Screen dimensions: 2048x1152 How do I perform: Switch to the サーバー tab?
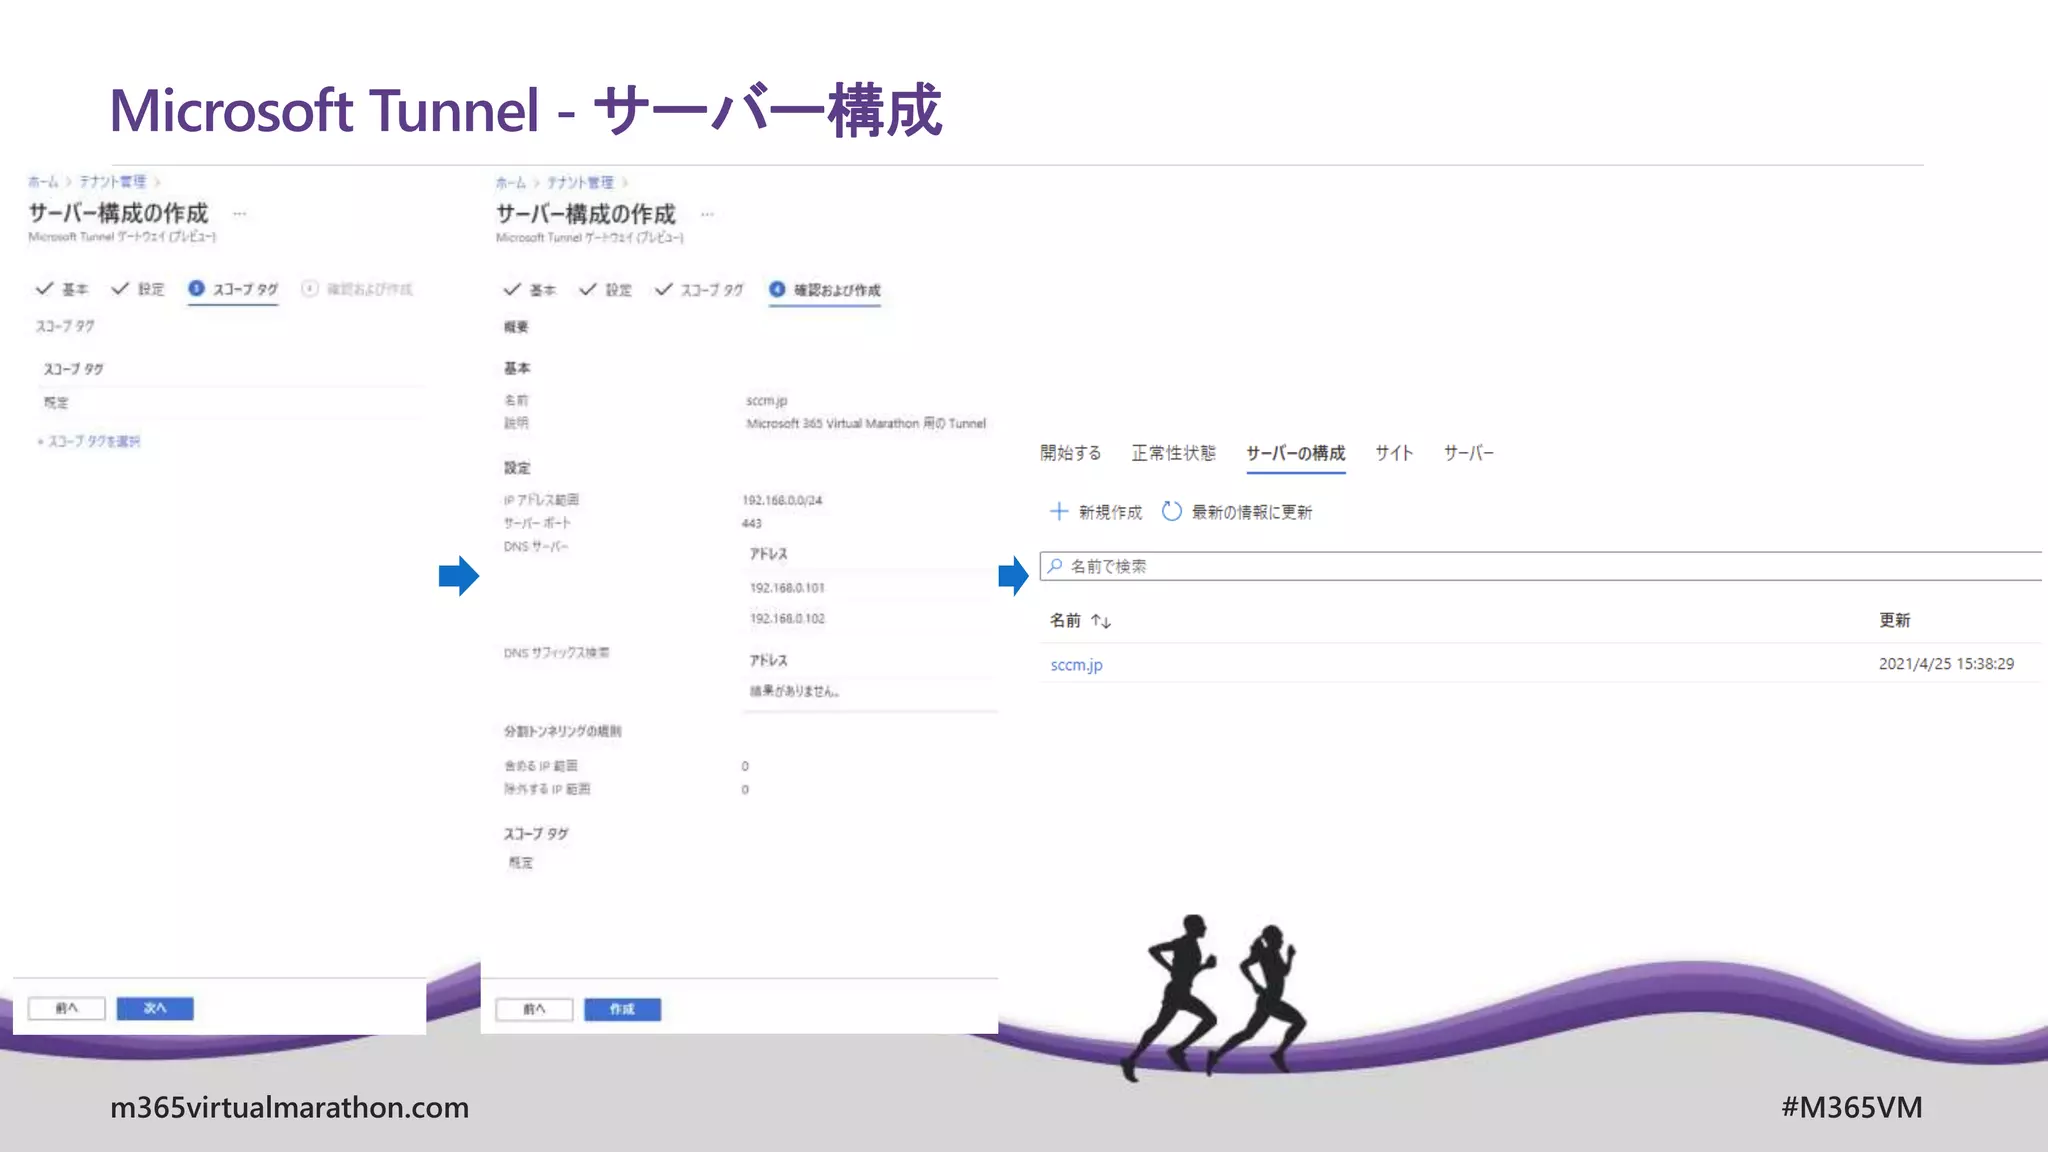coord(1468,453)
